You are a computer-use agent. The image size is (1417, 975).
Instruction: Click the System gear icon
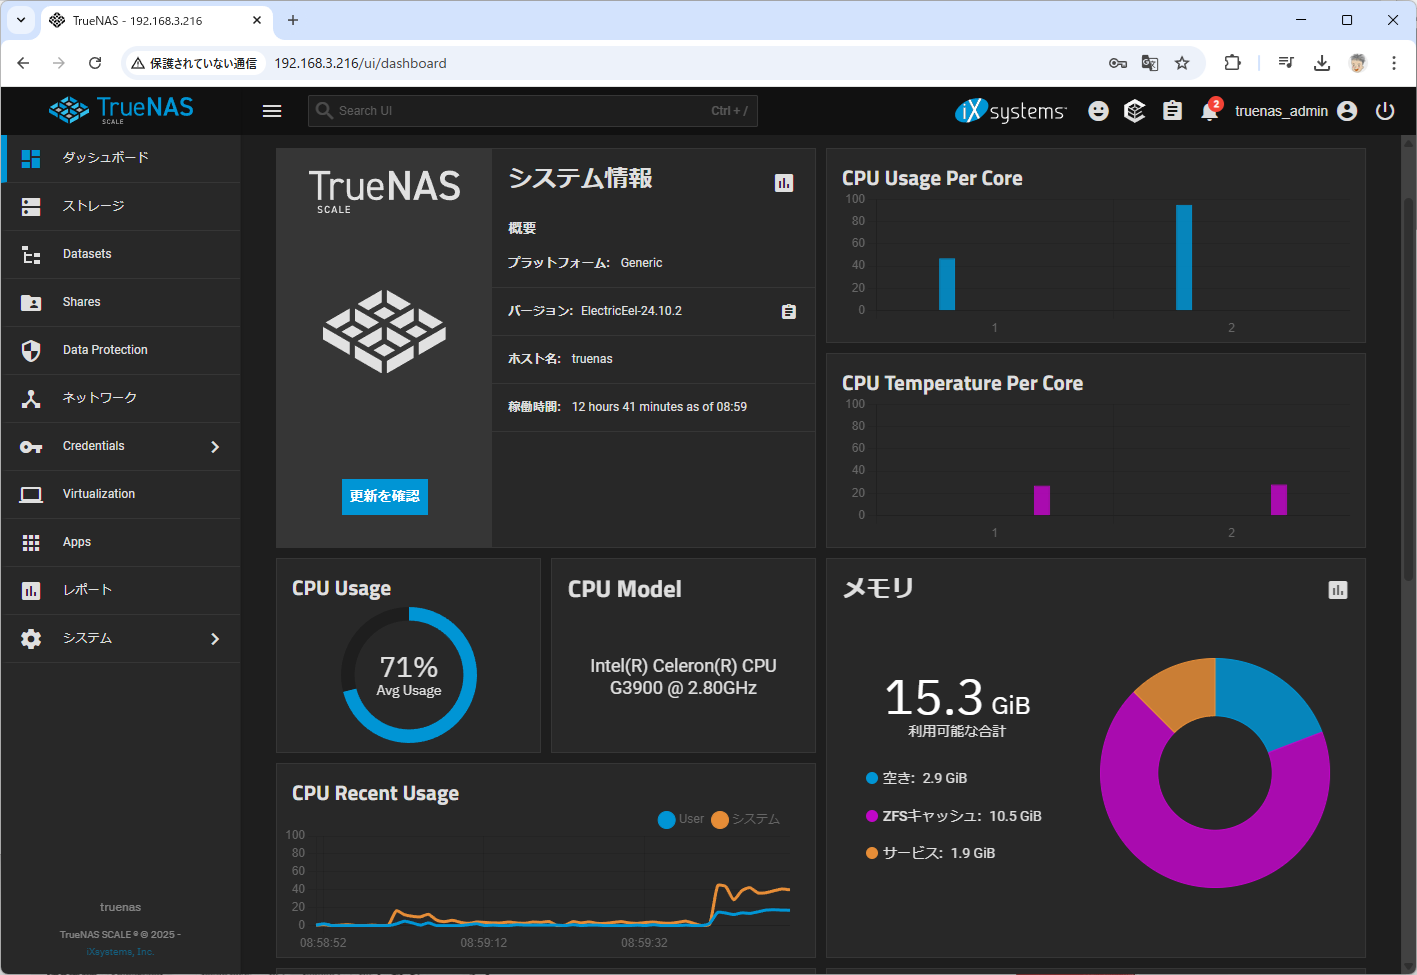31,638
